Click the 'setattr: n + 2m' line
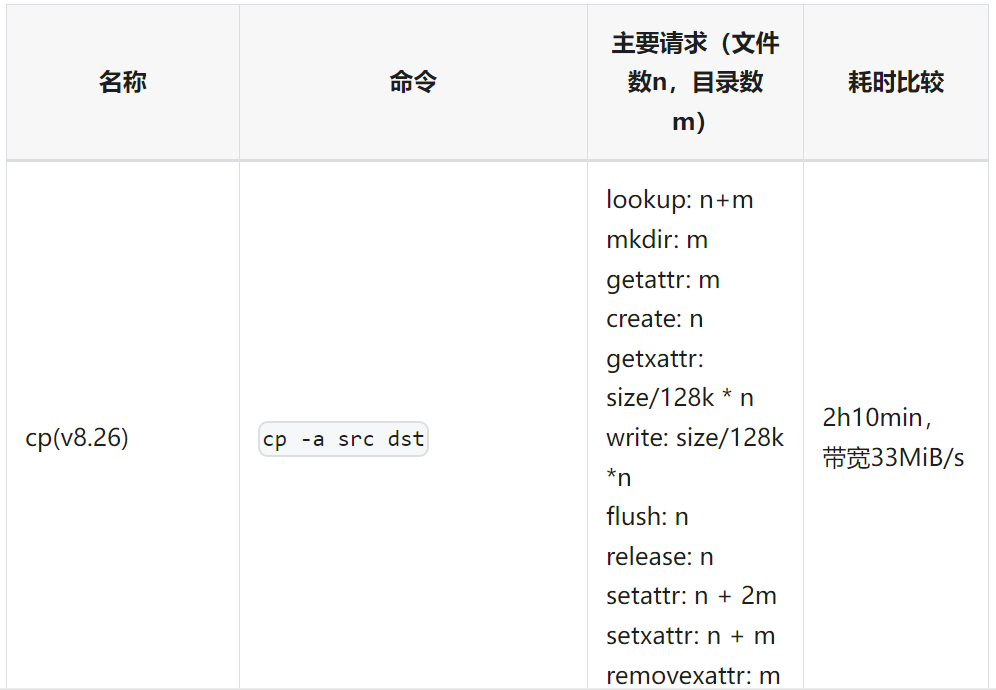The height and width of the screenshot is (690, 996). click(x=691, y=596)
